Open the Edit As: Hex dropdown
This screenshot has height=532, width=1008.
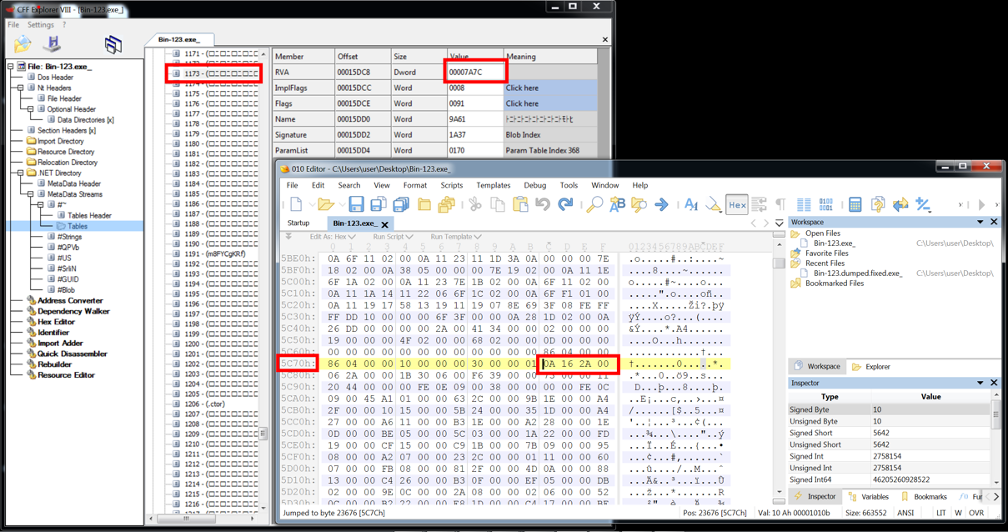[x=333, y=237]
